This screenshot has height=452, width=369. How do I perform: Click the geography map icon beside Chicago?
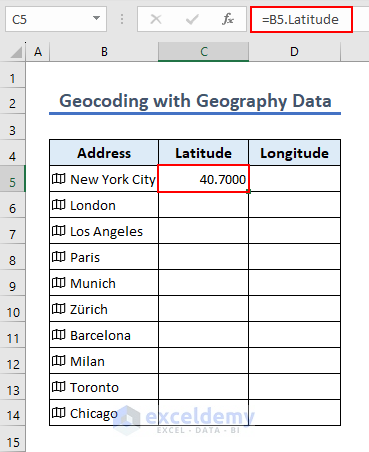click(x=59, y=413)
